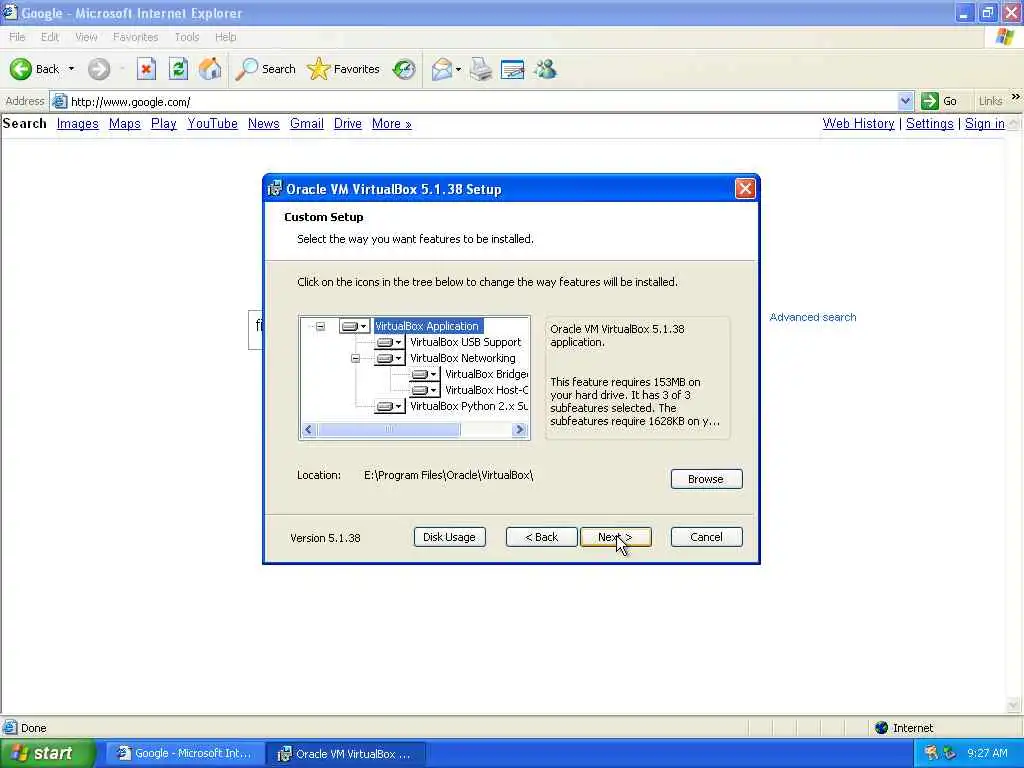Expand the Links toolbar chevron

[1016, 97]
